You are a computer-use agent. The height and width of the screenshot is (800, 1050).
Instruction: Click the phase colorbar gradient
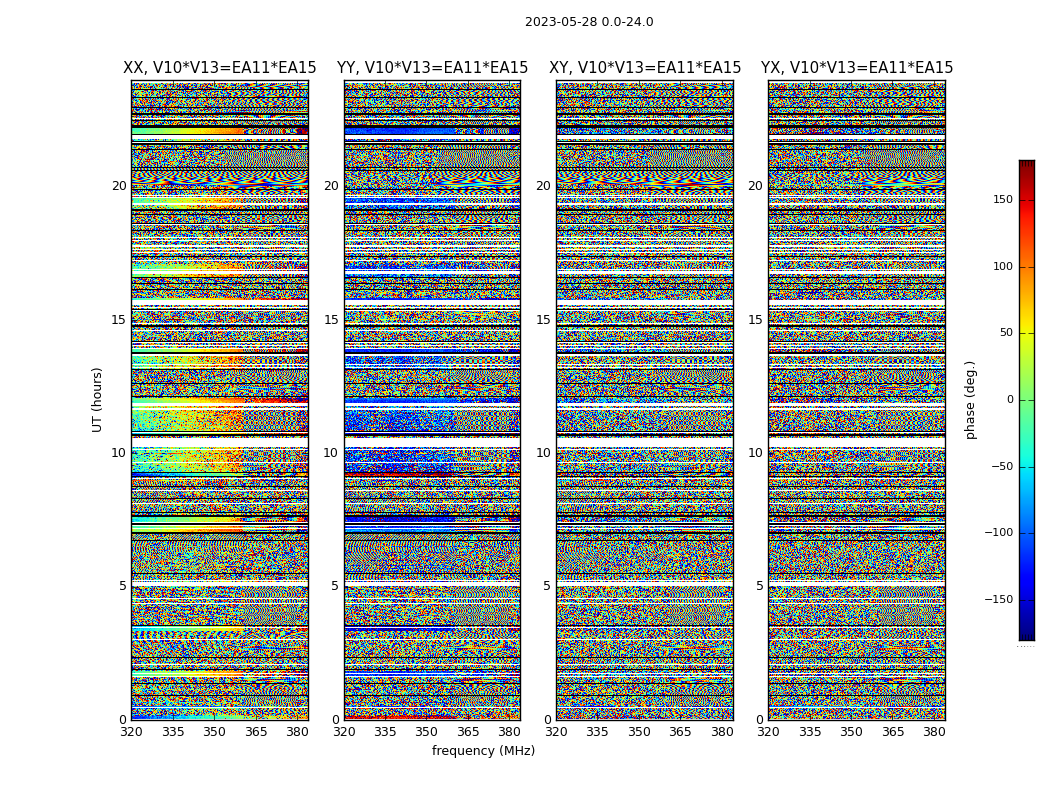[x=1027, y=400]
